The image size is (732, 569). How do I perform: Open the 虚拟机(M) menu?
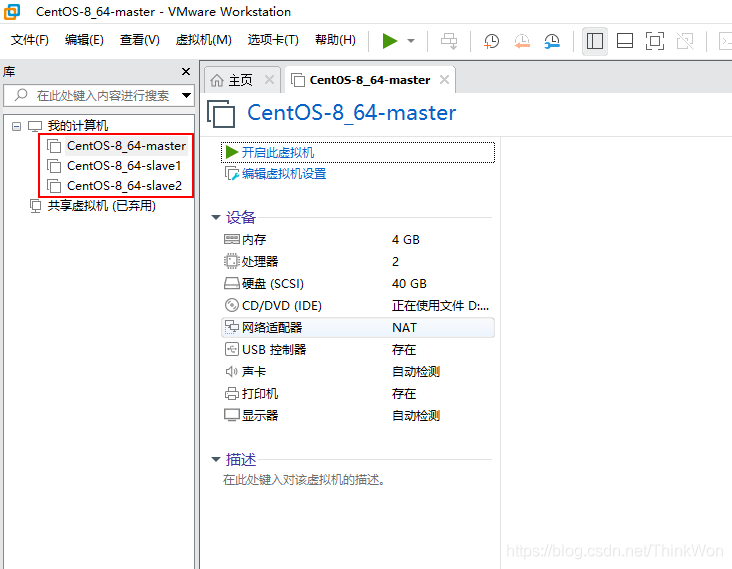[204, 40]
